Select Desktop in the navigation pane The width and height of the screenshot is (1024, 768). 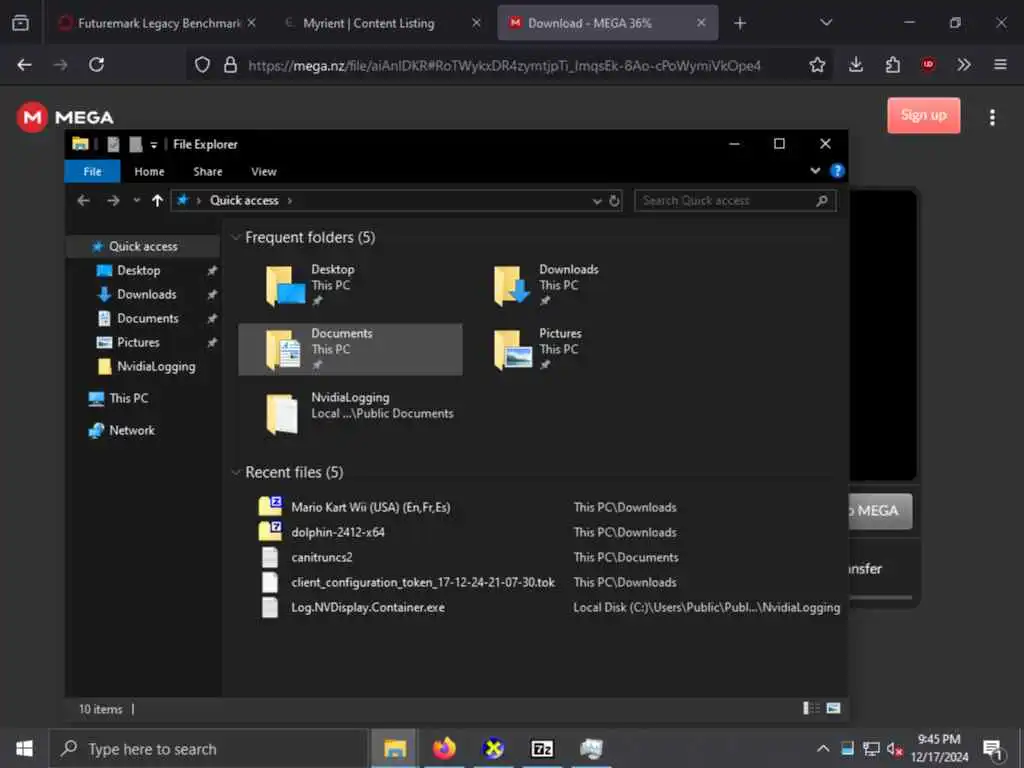coord(138,270)
